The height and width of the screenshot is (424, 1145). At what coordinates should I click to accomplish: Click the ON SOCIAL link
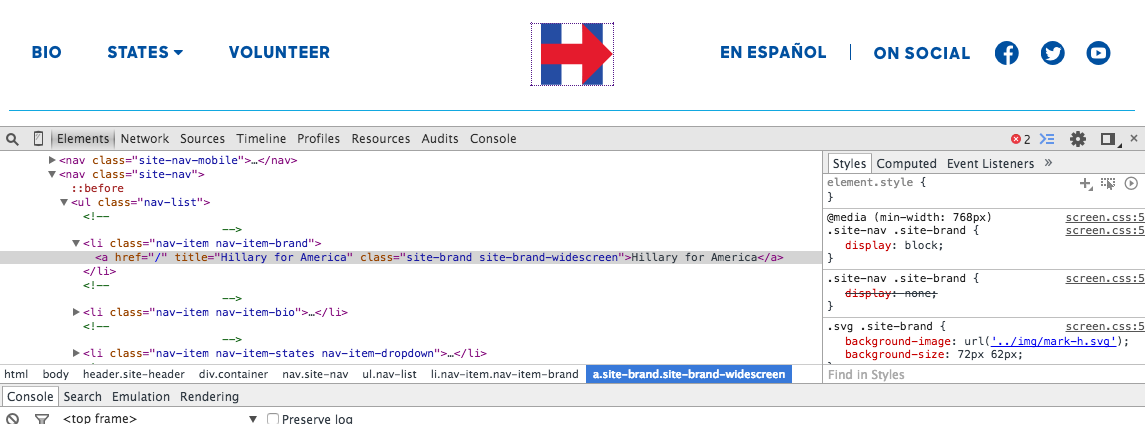[922, 53]
